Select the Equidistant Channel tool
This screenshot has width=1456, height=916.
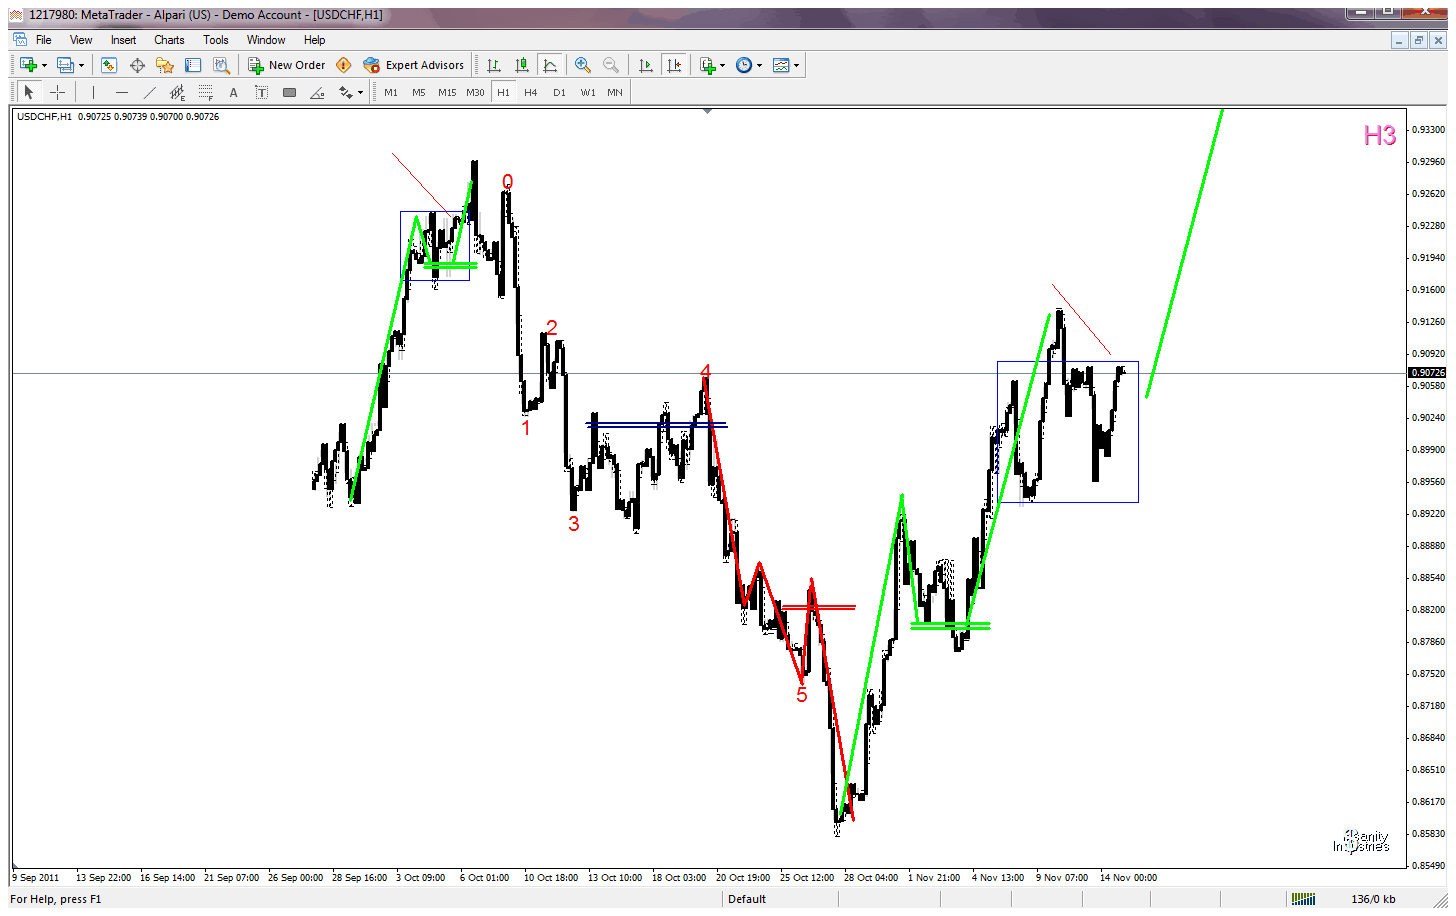tap(177, 92)
